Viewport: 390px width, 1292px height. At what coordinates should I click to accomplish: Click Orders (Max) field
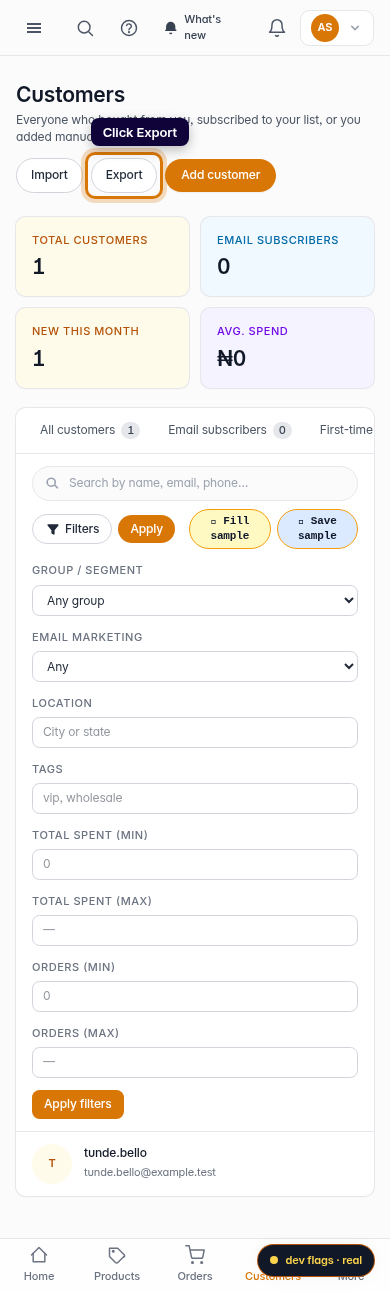tap(195, 1062)
